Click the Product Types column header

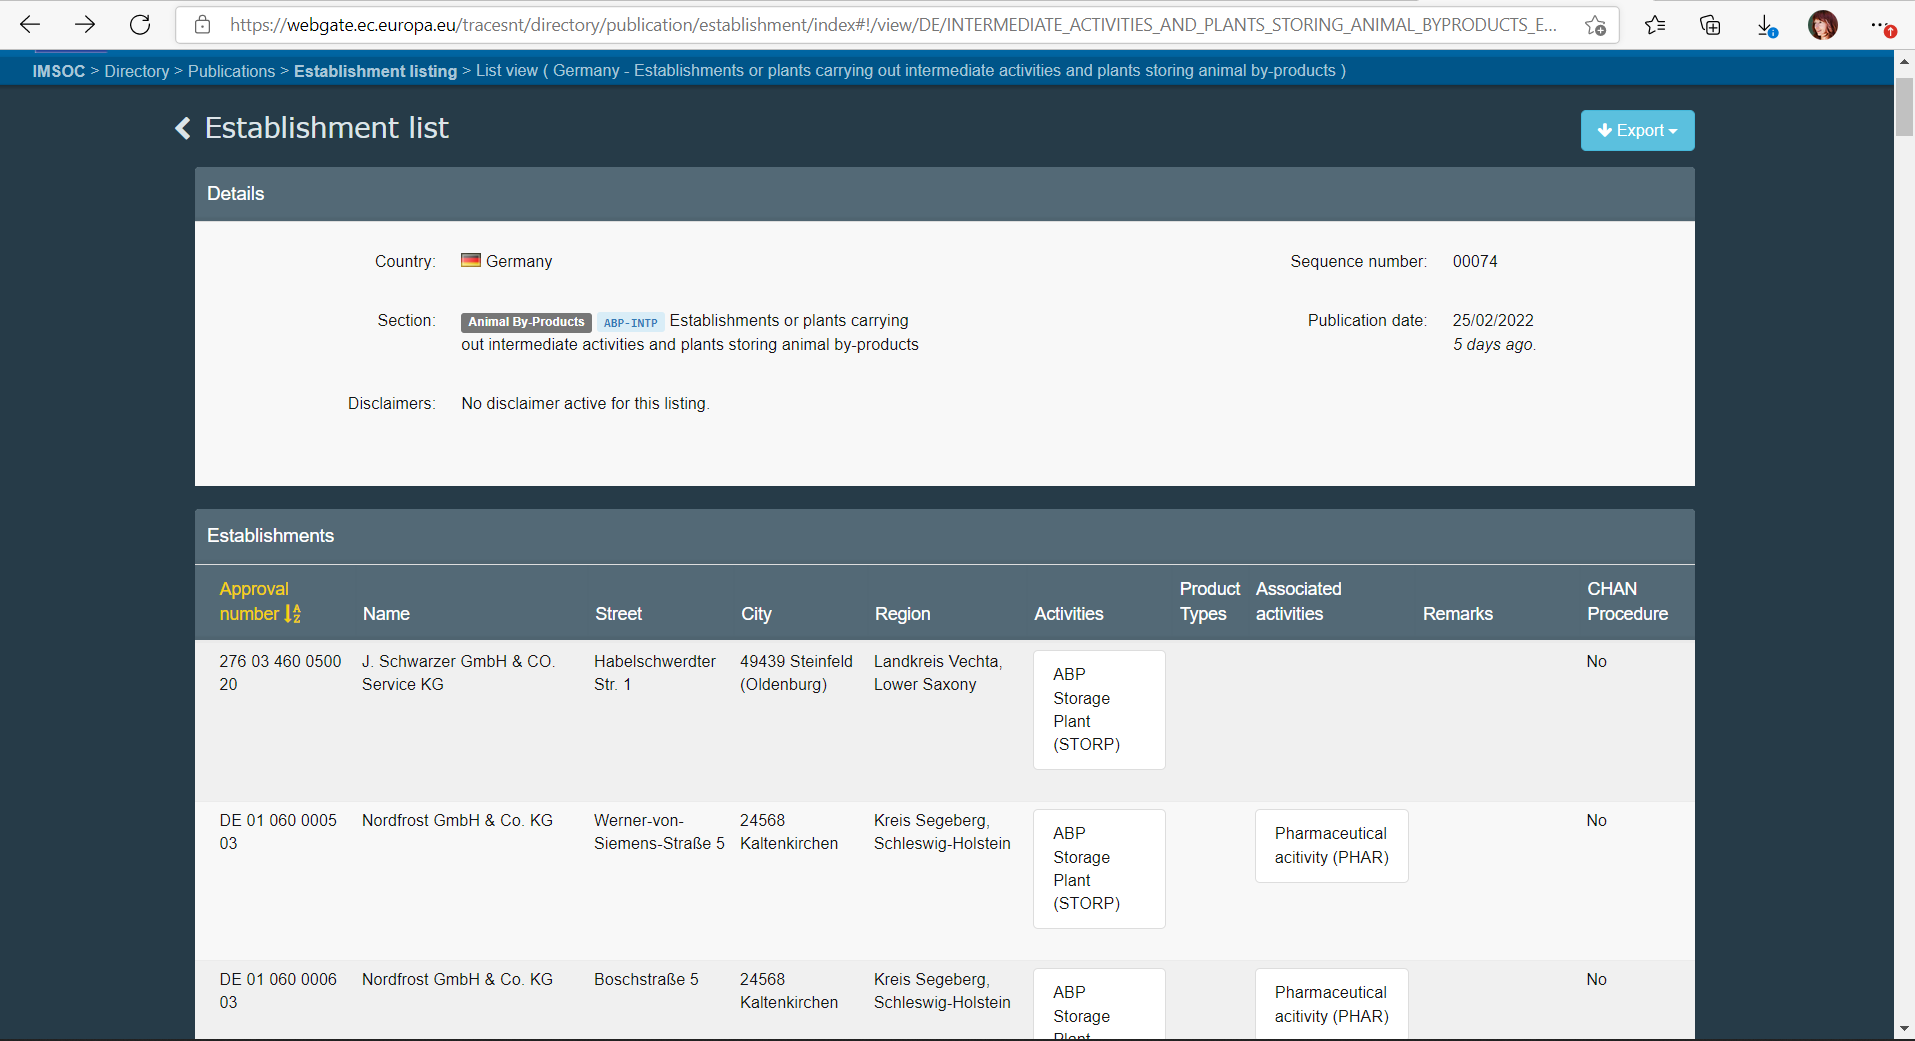pos(1209,601)
